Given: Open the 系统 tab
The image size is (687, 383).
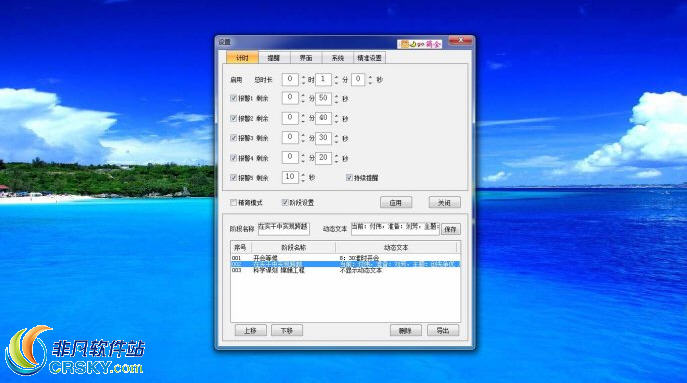Looking at the screenshot, I should click(337, 58).
